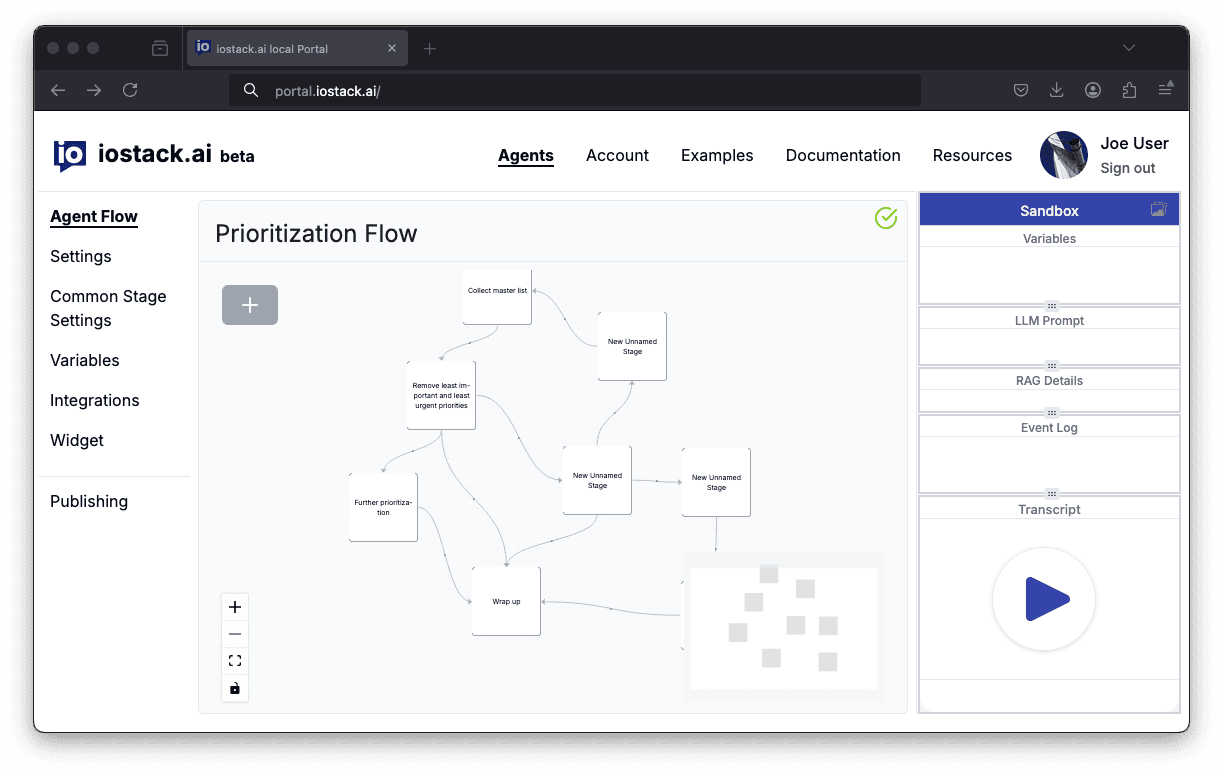Click the Prioritization Flow title

point(316,234)
